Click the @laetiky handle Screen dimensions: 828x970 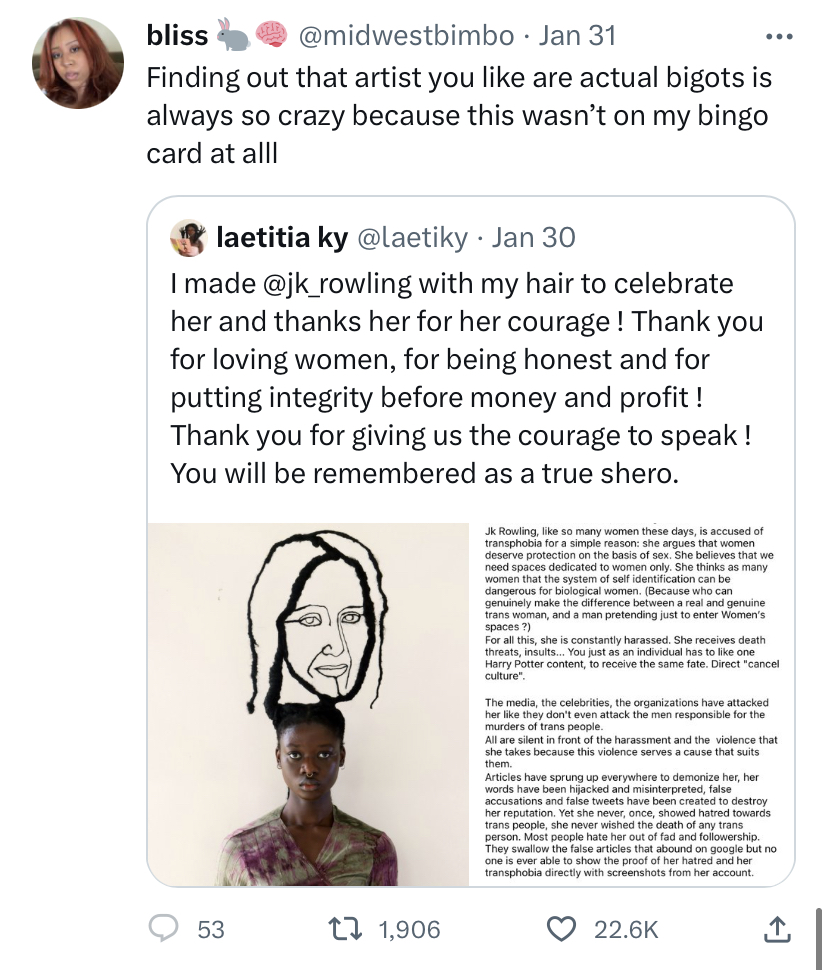(x=413, y=238)
